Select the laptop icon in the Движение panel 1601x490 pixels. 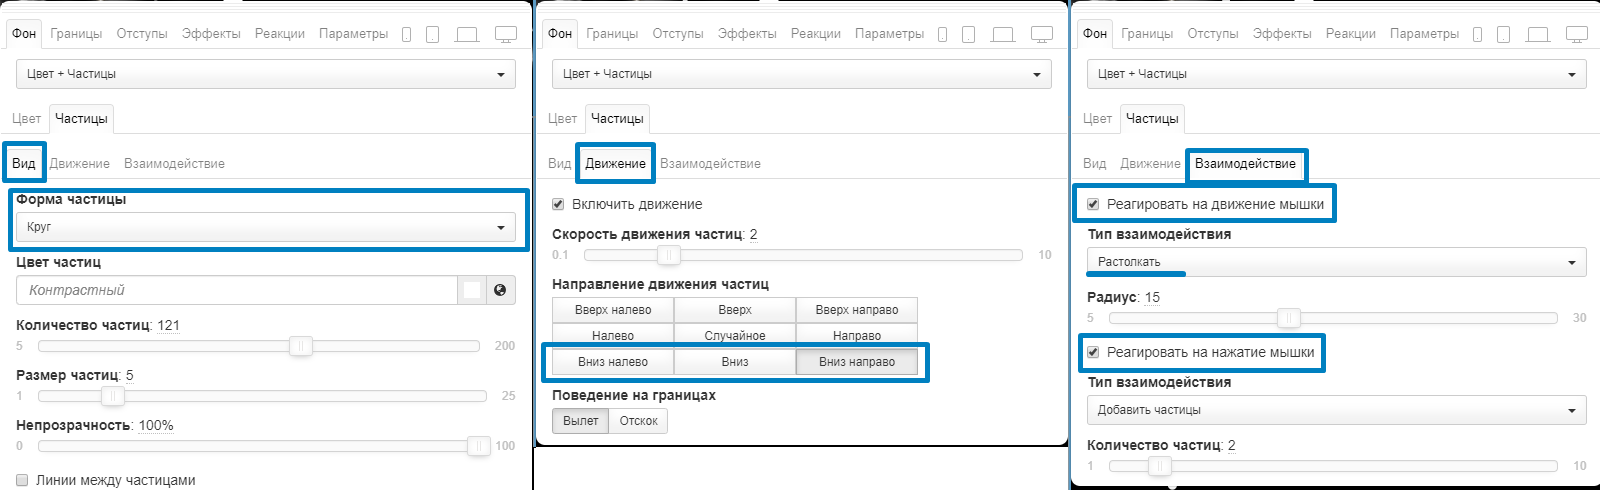coord(1003,34)
